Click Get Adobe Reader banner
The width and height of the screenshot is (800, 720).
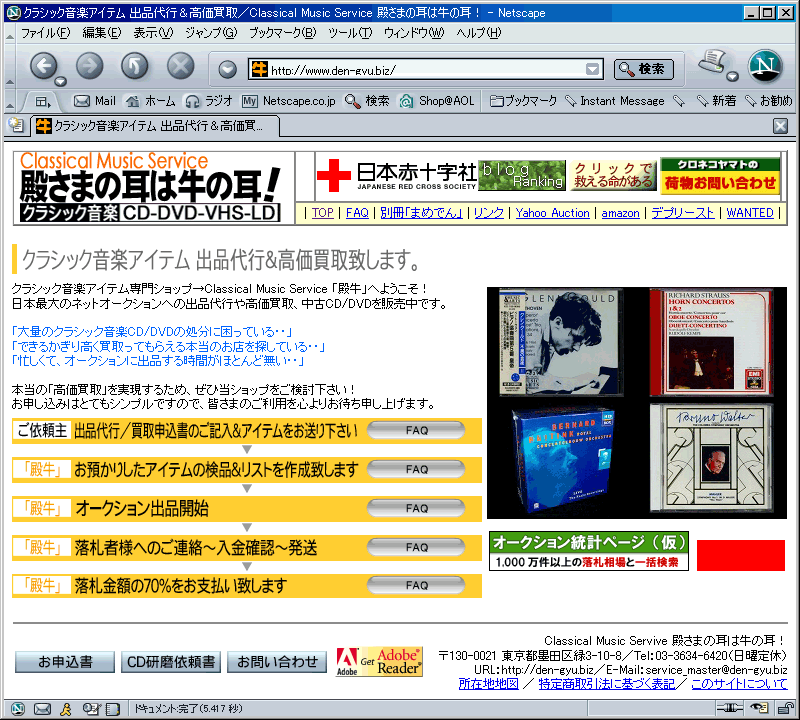tap(379, 662)
